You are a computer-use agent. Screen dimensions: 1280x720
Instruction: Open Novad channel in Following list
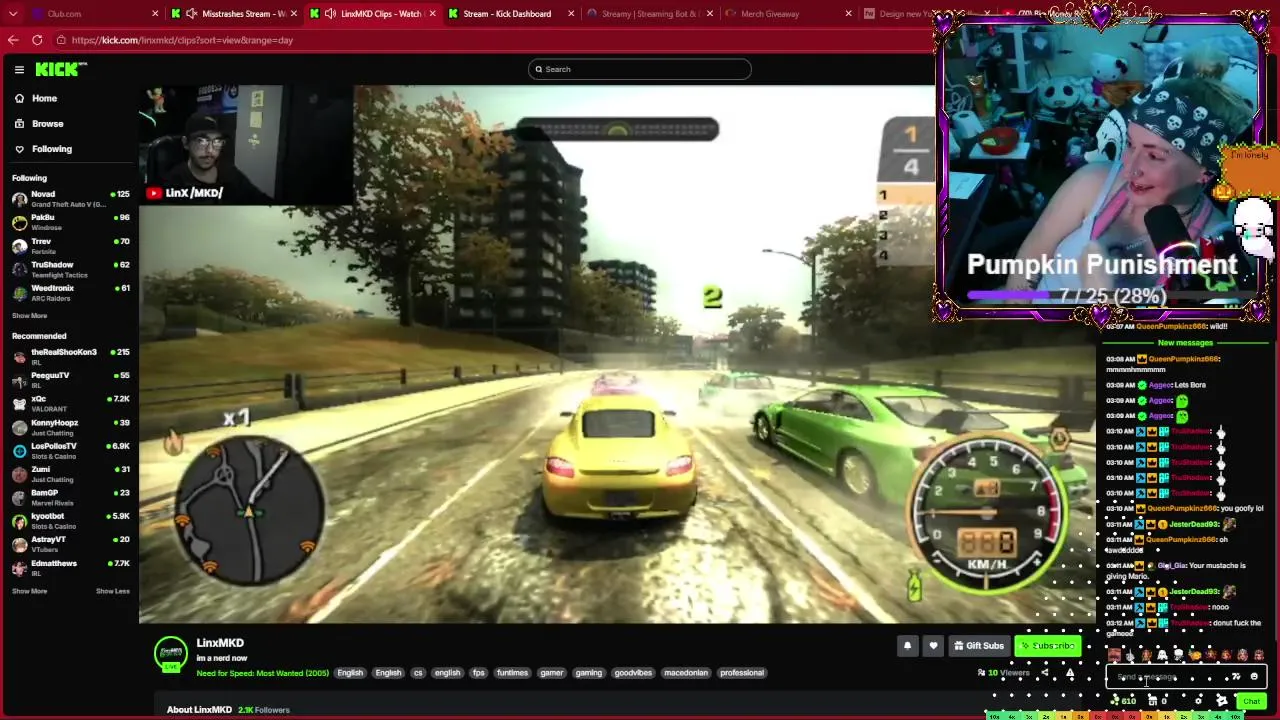tap(70, 198)
